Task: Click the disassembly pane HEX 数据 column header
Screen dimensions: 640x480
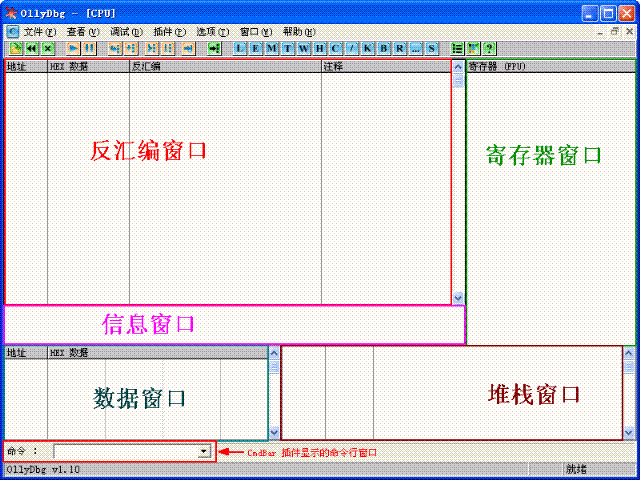Action: (x=89, y=67)
